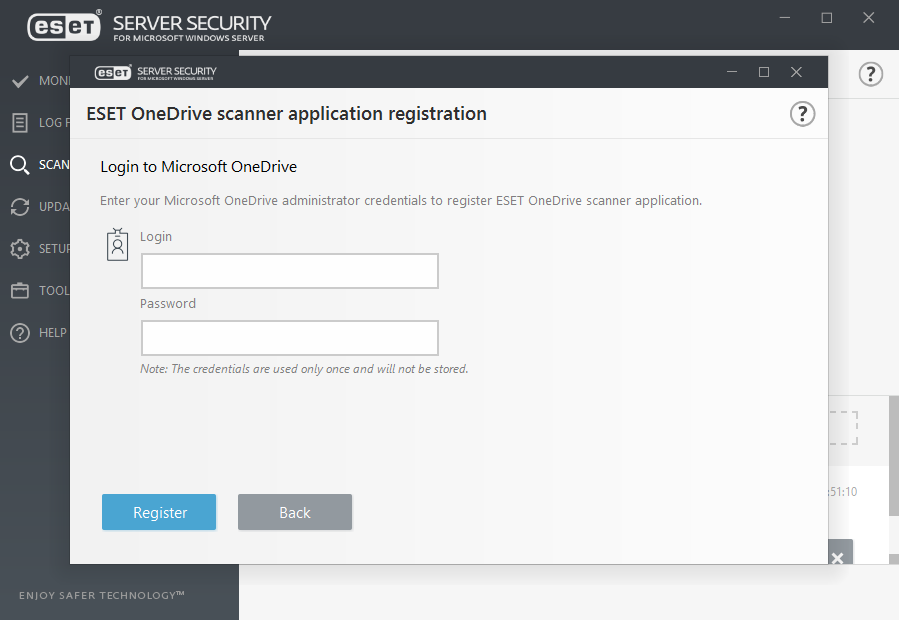Viewport: 899px width, 620px height.
Task: Open Log files sidebar icon
Action: tap(20, 123)
